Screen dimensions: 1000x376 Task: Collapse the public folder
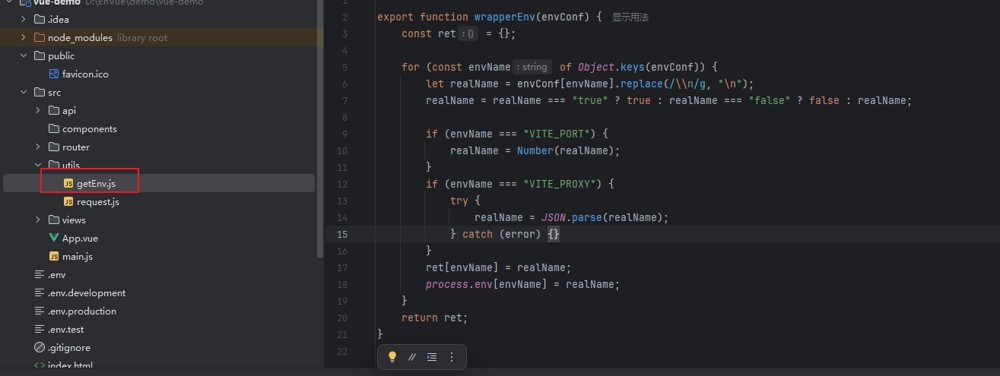coord(23,55)
